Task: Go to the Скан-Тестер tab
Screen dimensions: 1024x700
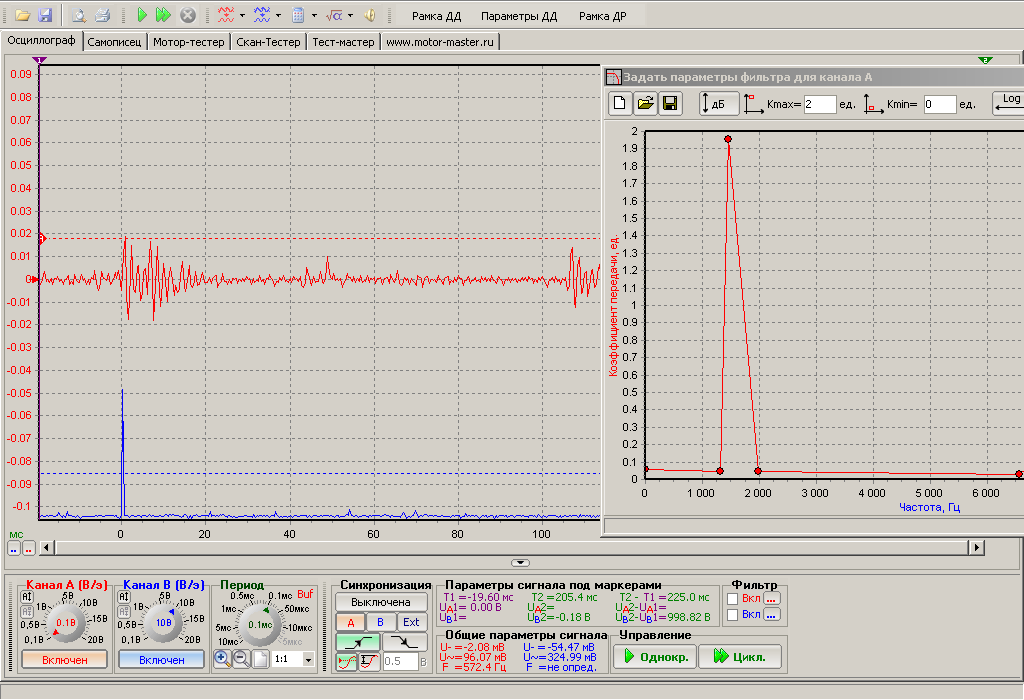Action: pos(268,42)
